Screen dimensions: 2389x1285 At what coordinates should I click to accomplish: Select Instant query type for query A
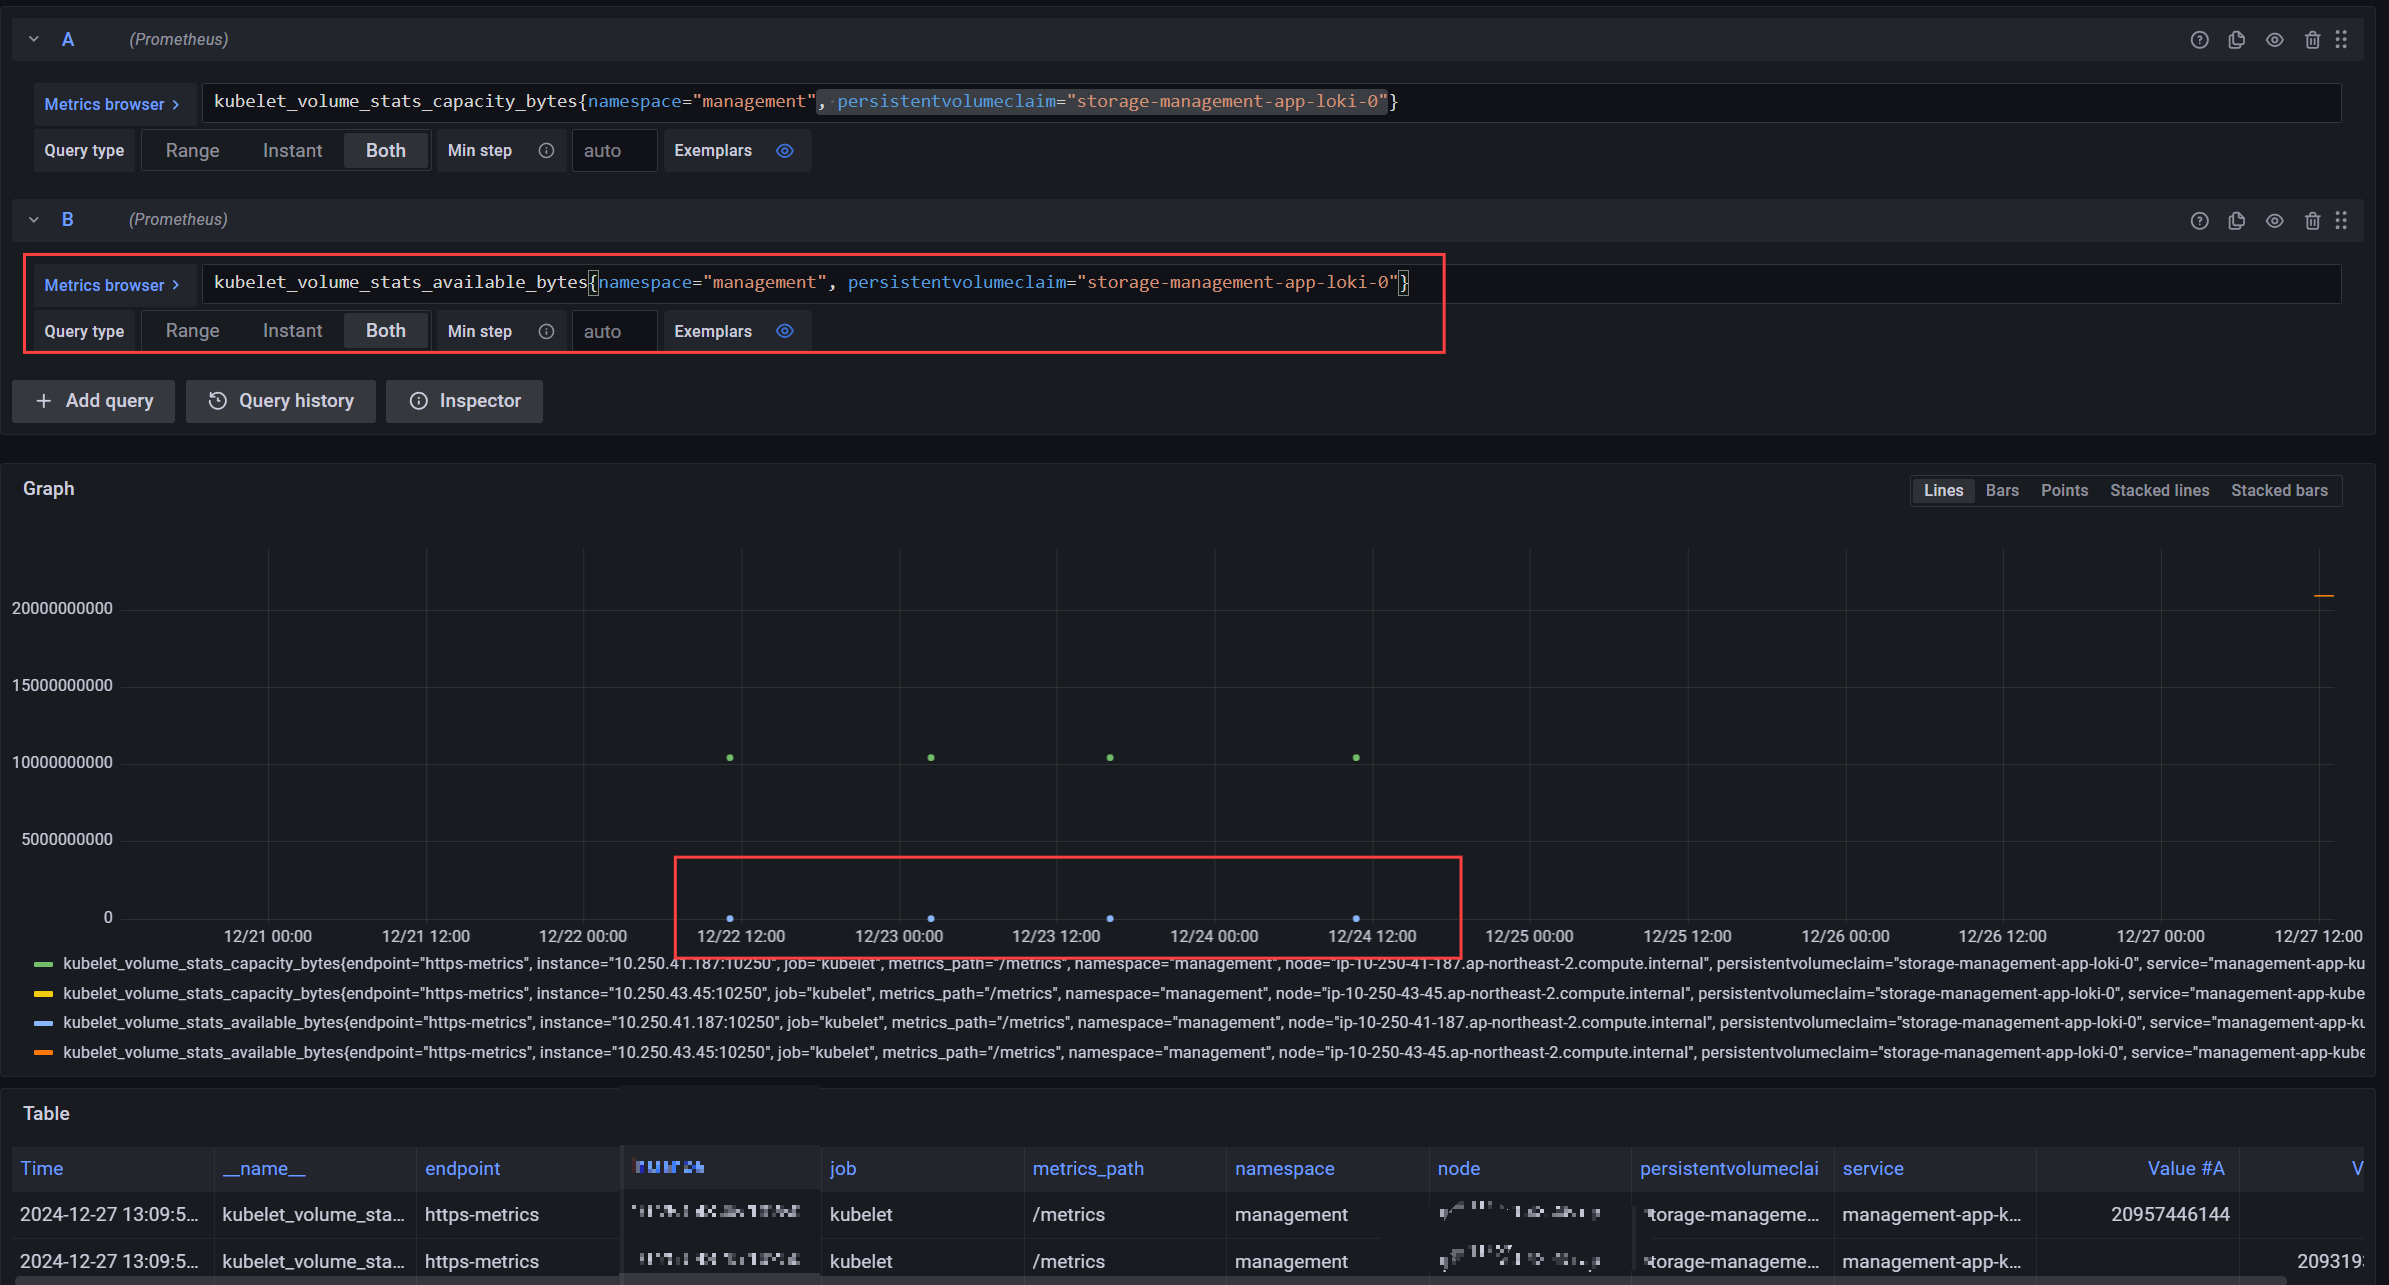point(292,151)
